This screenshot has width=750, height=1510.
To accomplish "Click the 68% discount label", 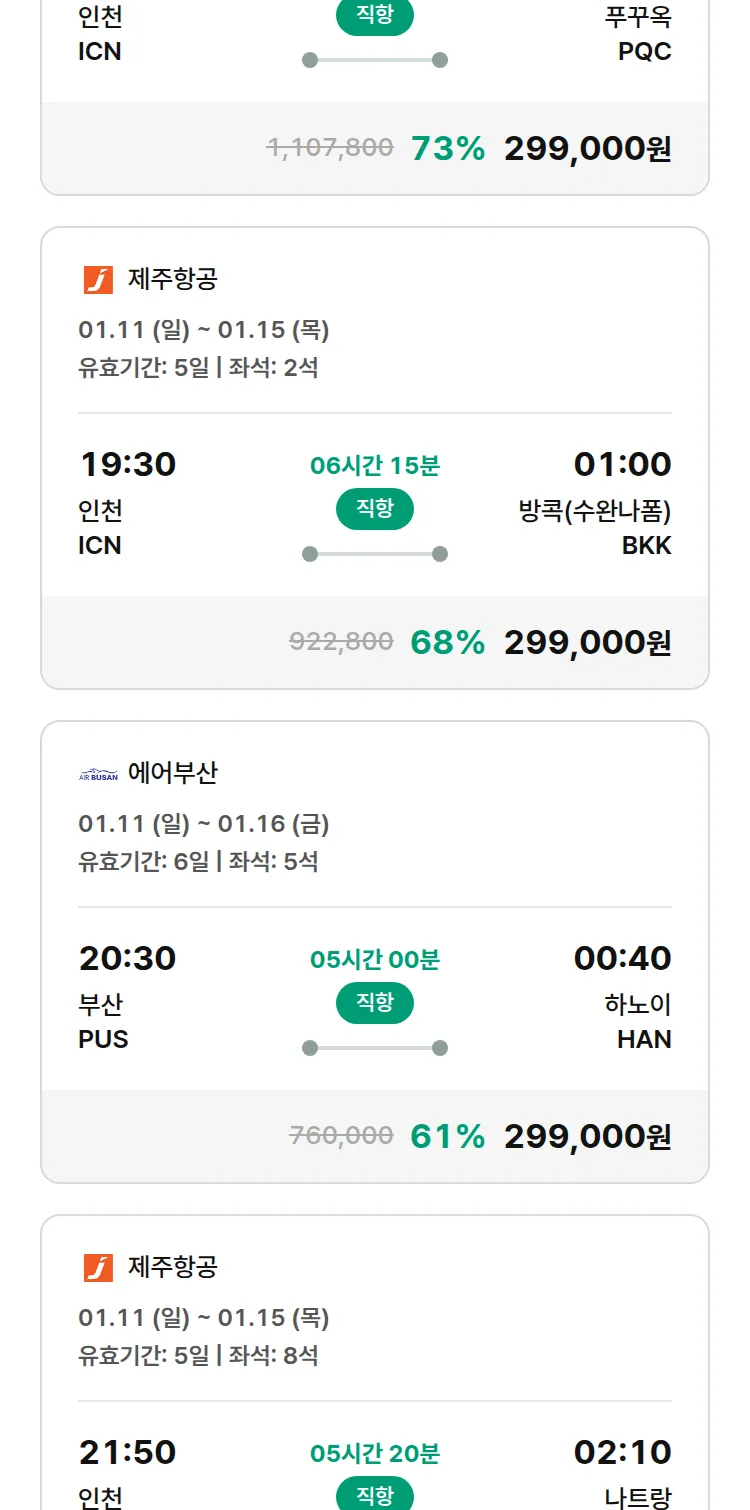I will pyautogui.click(x=447, y=642).
